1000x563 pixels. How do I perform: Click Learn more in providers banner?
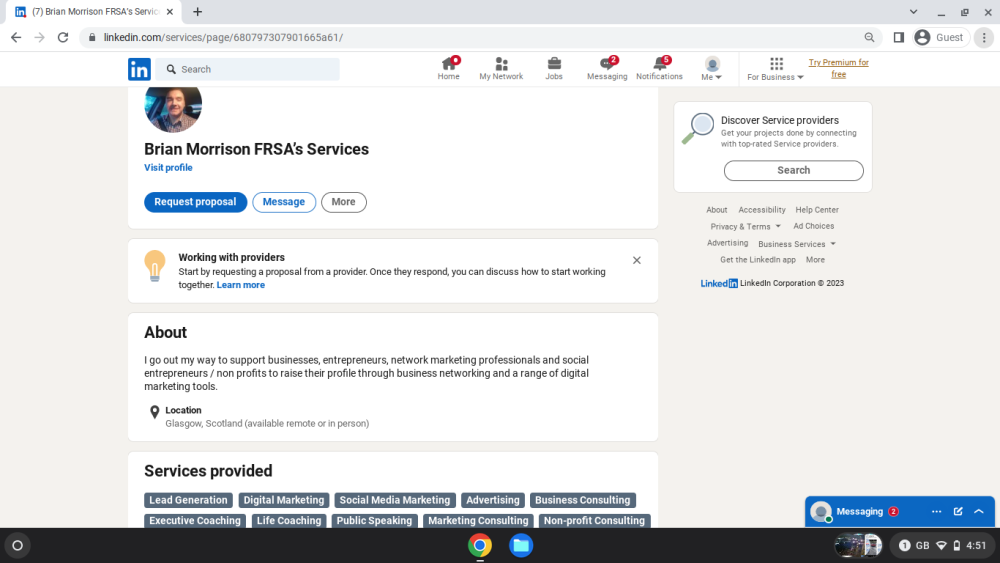[240, 285]
